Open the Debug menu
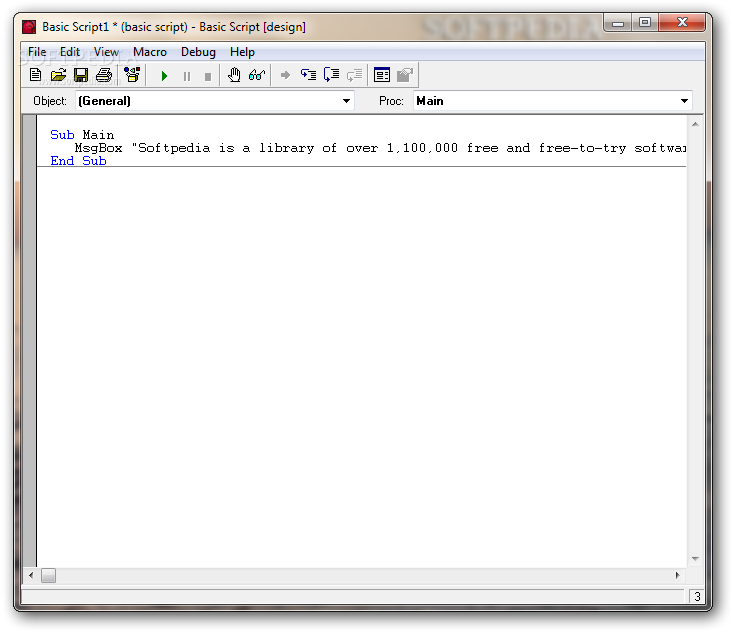Screen dimensions: 733x632 pos(198,52)
